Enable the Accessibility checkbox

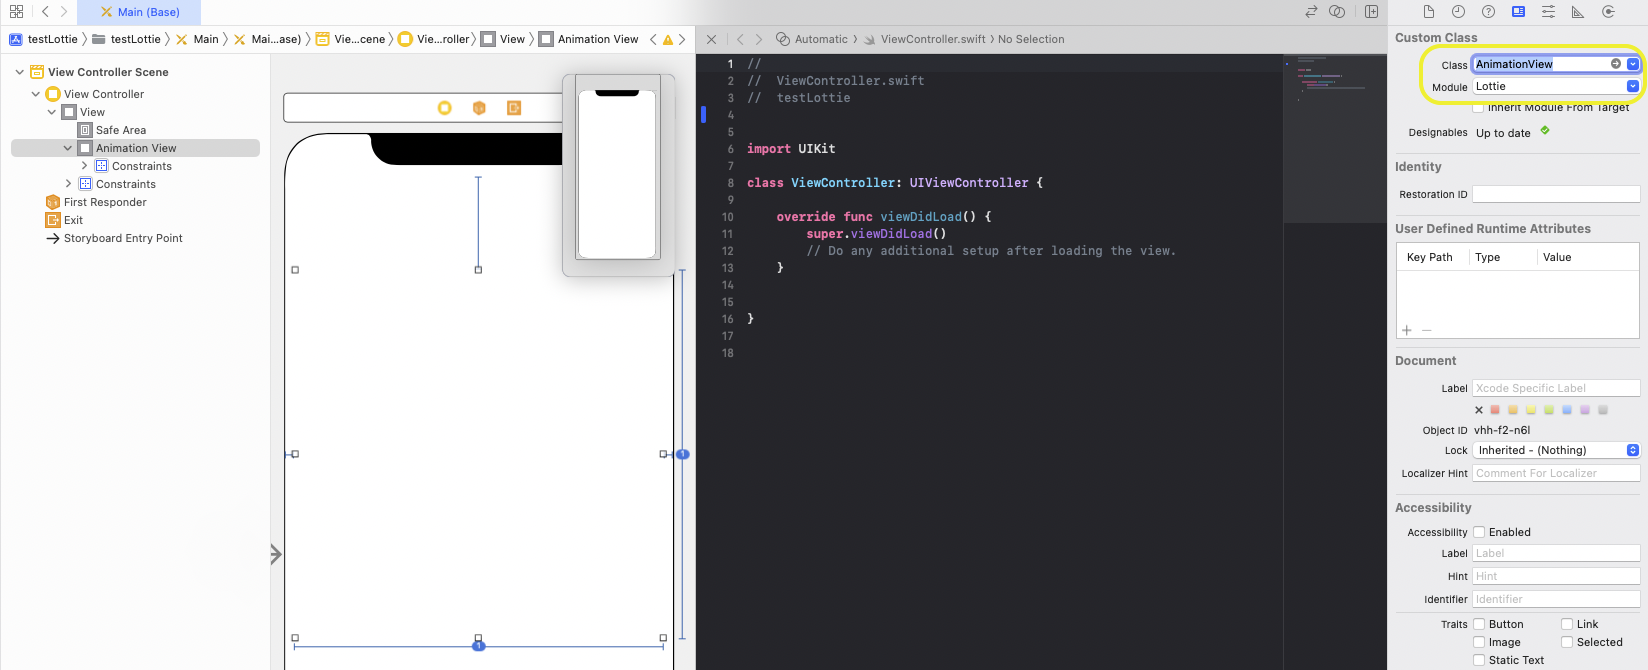tap(1479, 532)
